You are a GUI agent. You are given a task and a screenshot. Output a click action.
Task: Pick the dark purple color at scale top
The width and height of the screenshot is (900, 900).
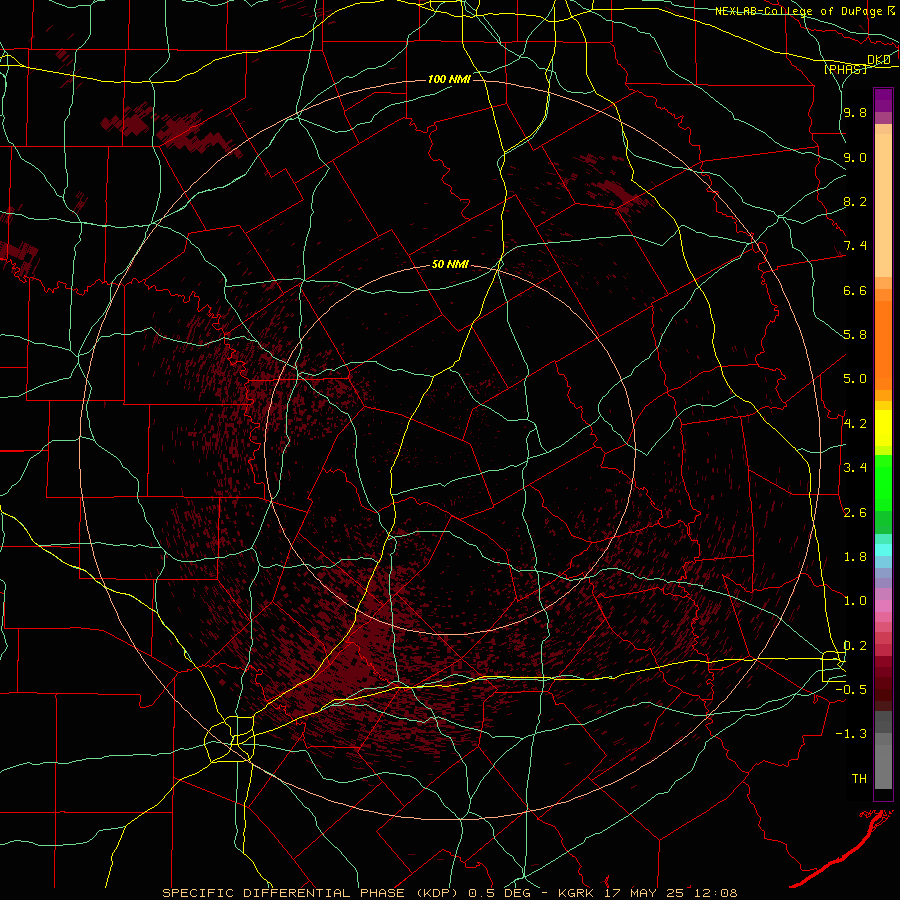(883, 100)
